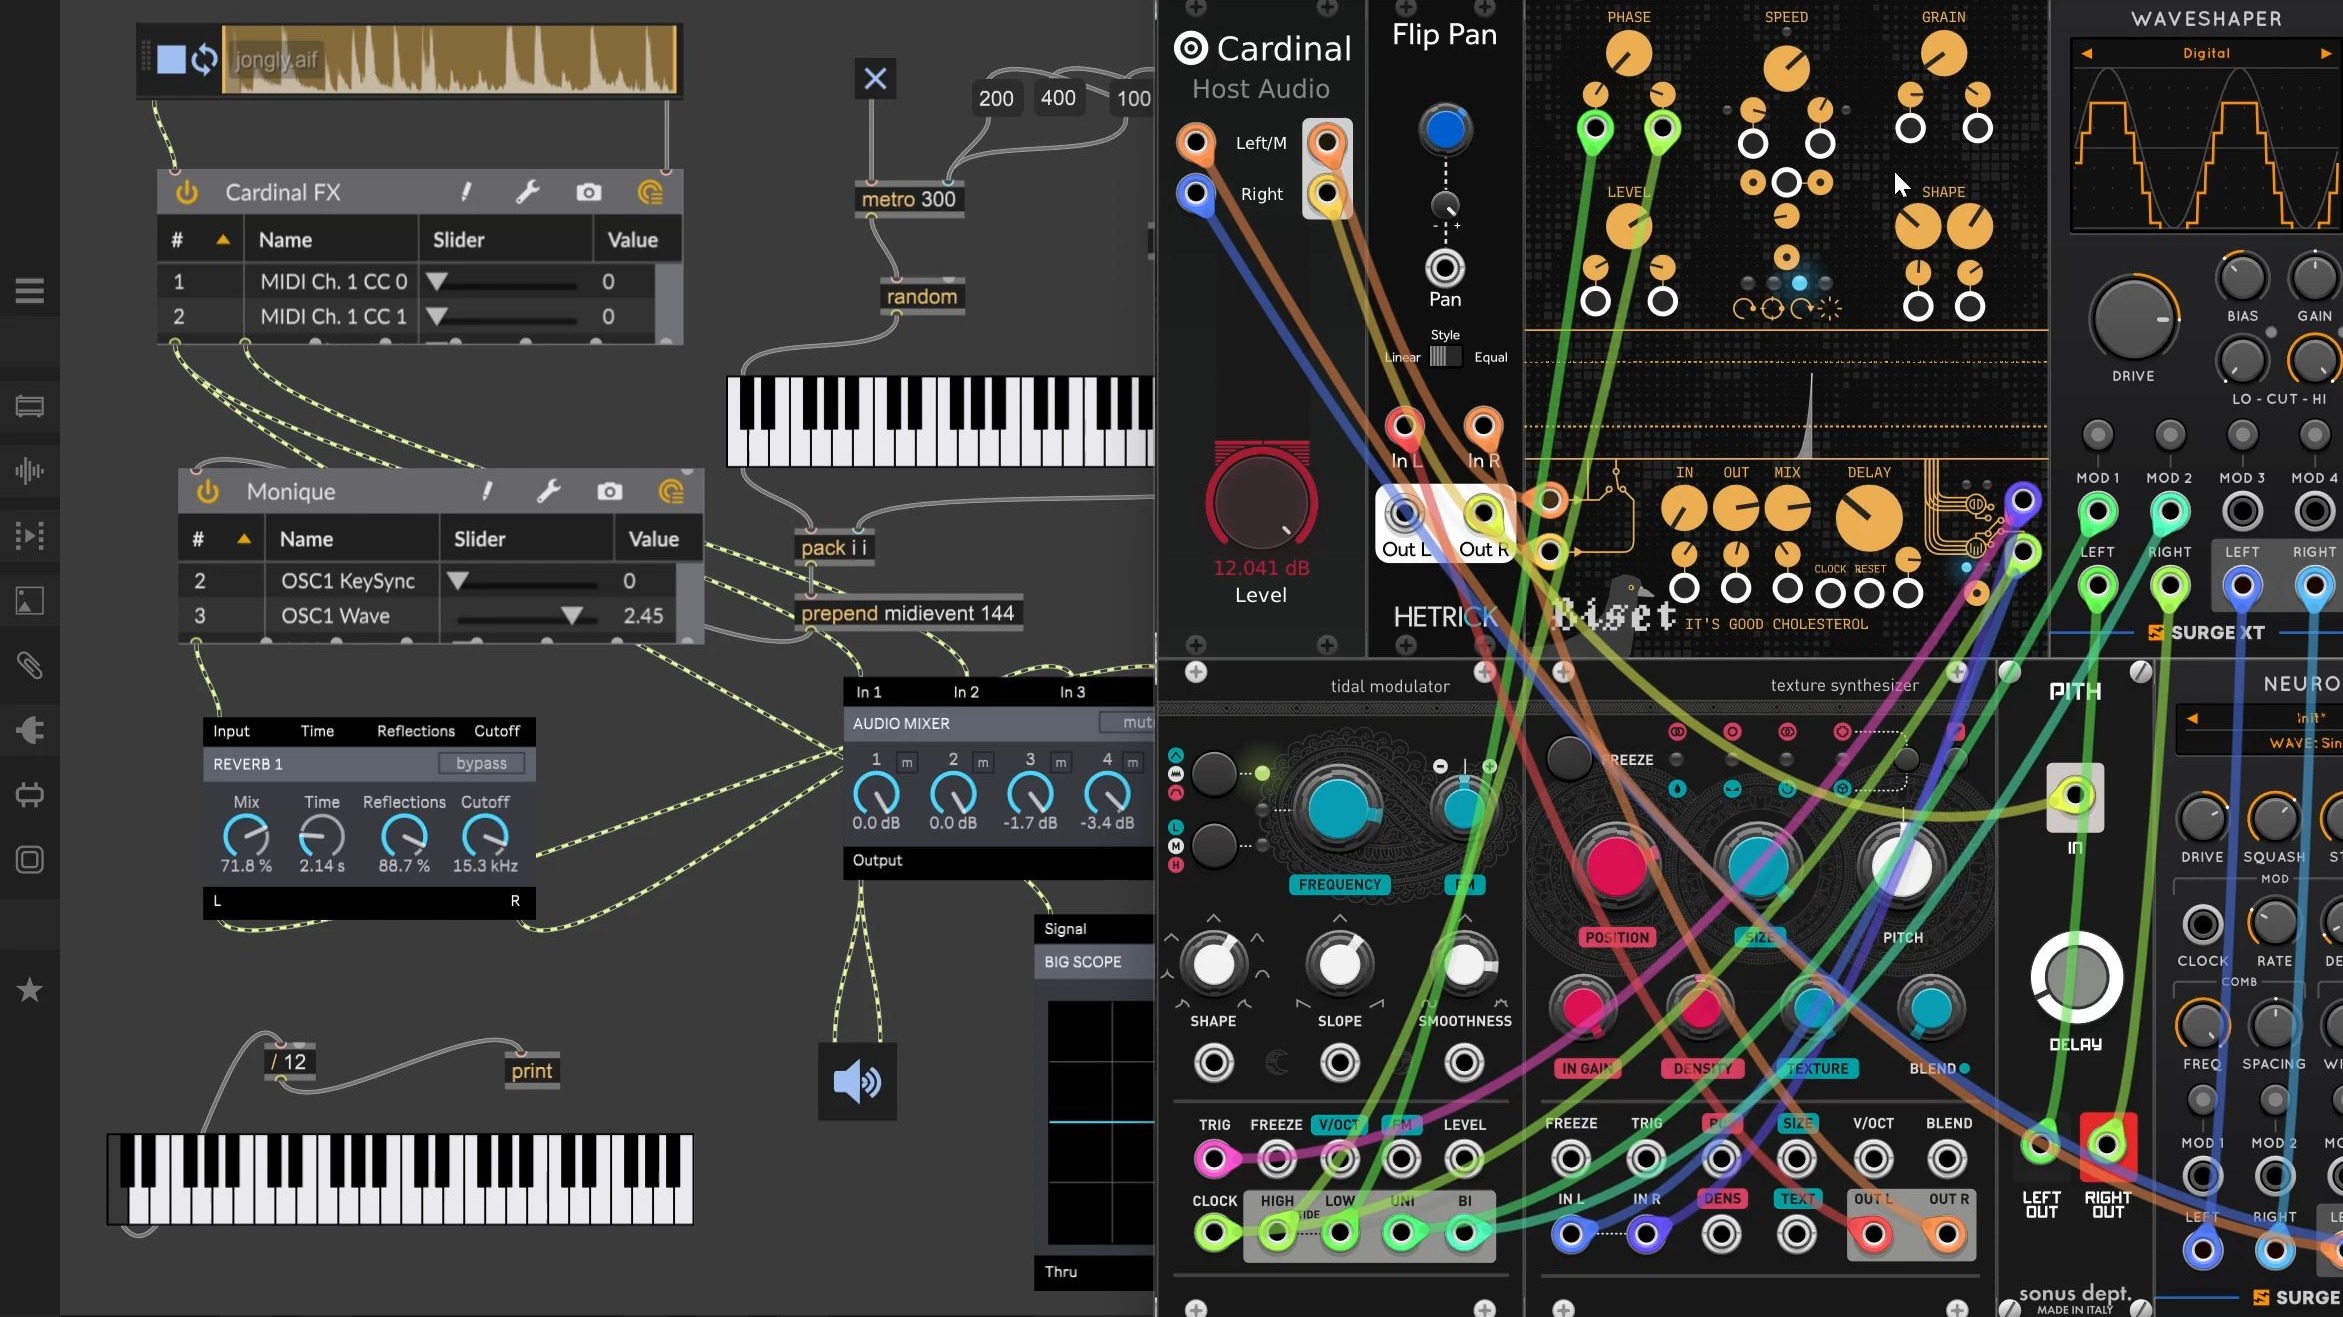Select previous Waveshaper type with left arrow
Image resolution: width=2343 pixels, height=1317 pixels.
tap(2087, 53)
